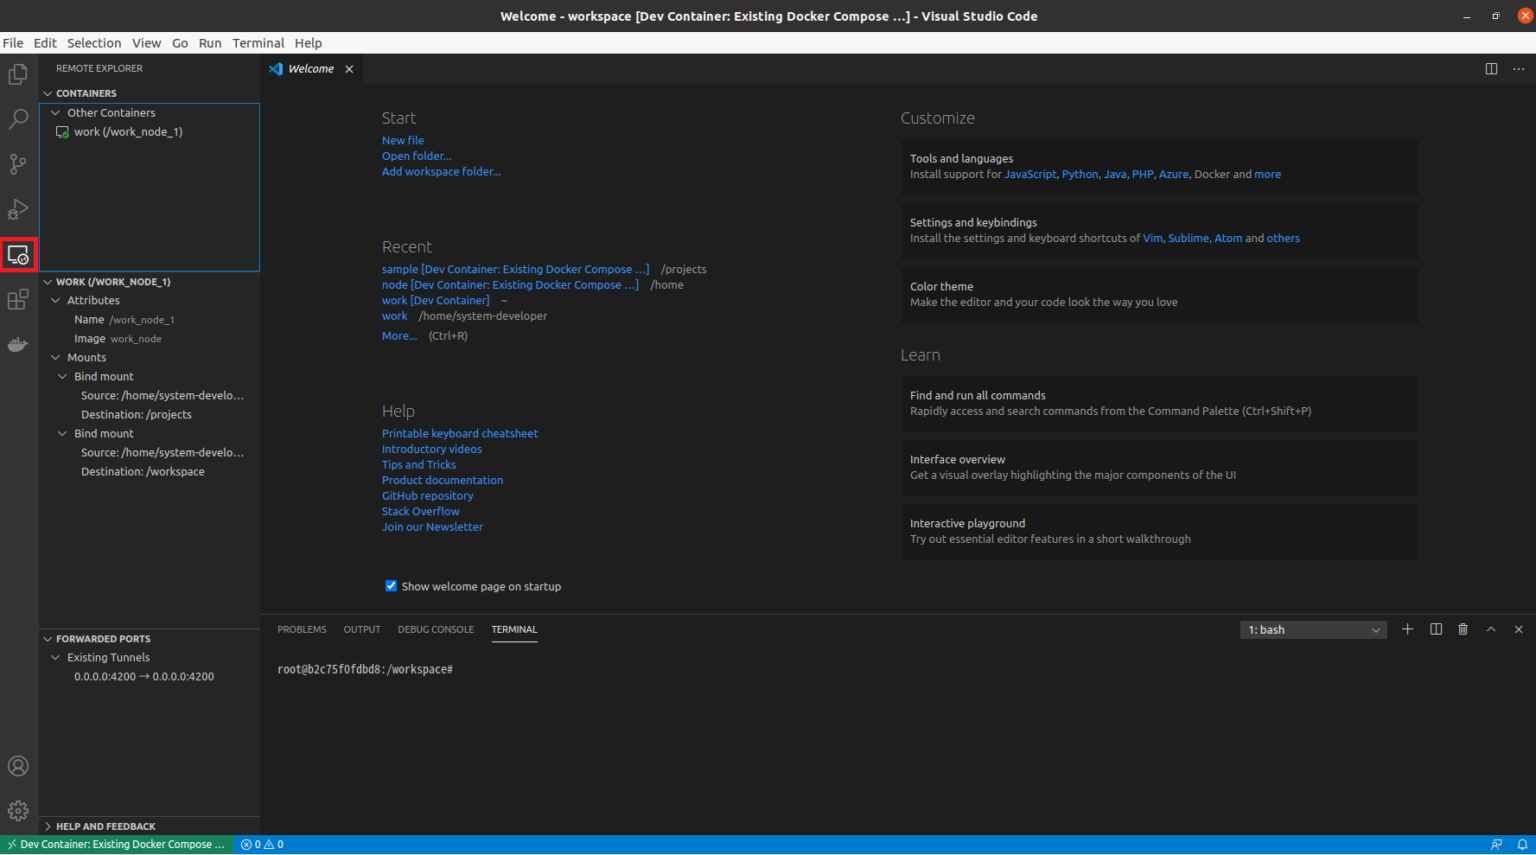Open the Terminal menu
The width and height of the screenshot is (1536, 855).
[258, 42]
